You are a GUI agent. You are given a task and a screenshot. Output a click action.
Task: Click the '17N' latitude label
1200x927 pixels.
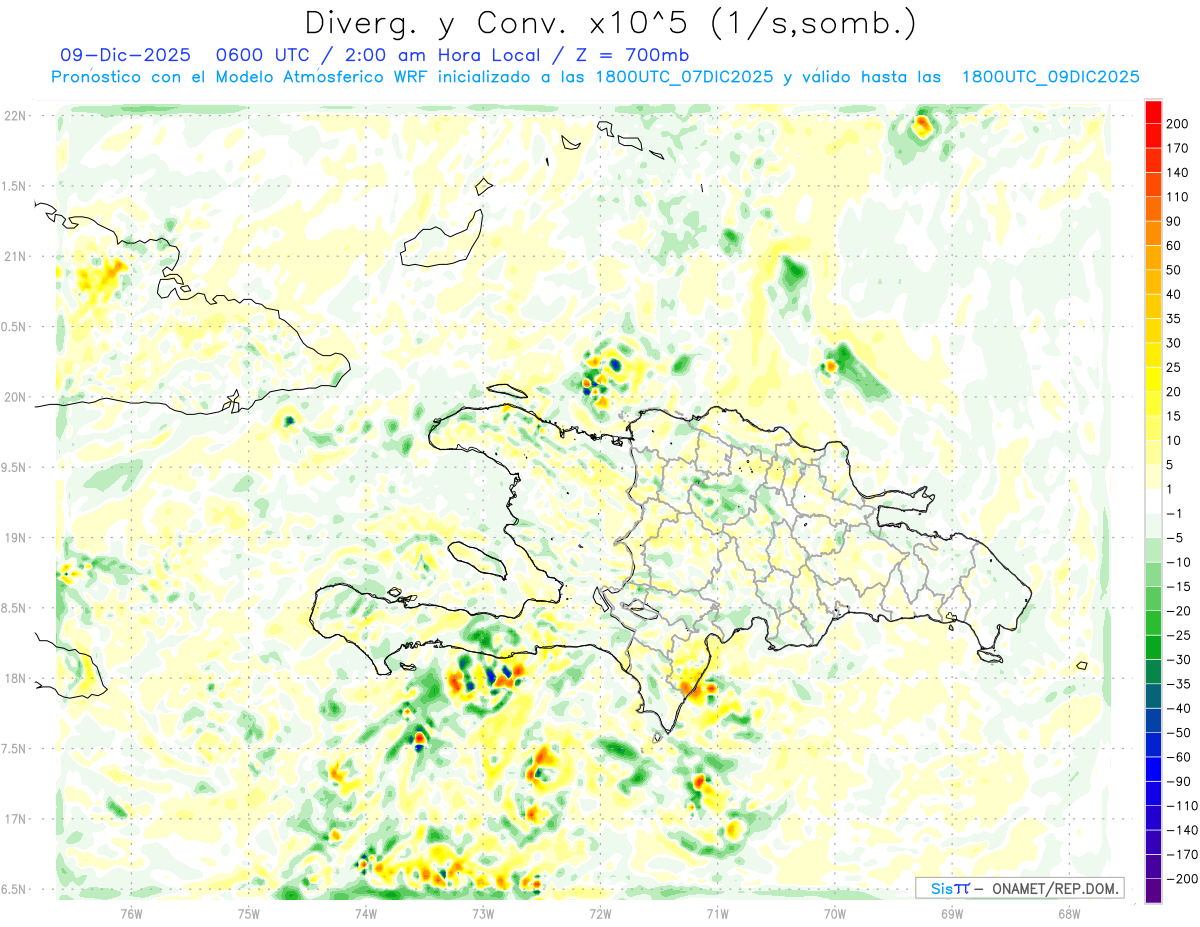click(x=14, y=819)
